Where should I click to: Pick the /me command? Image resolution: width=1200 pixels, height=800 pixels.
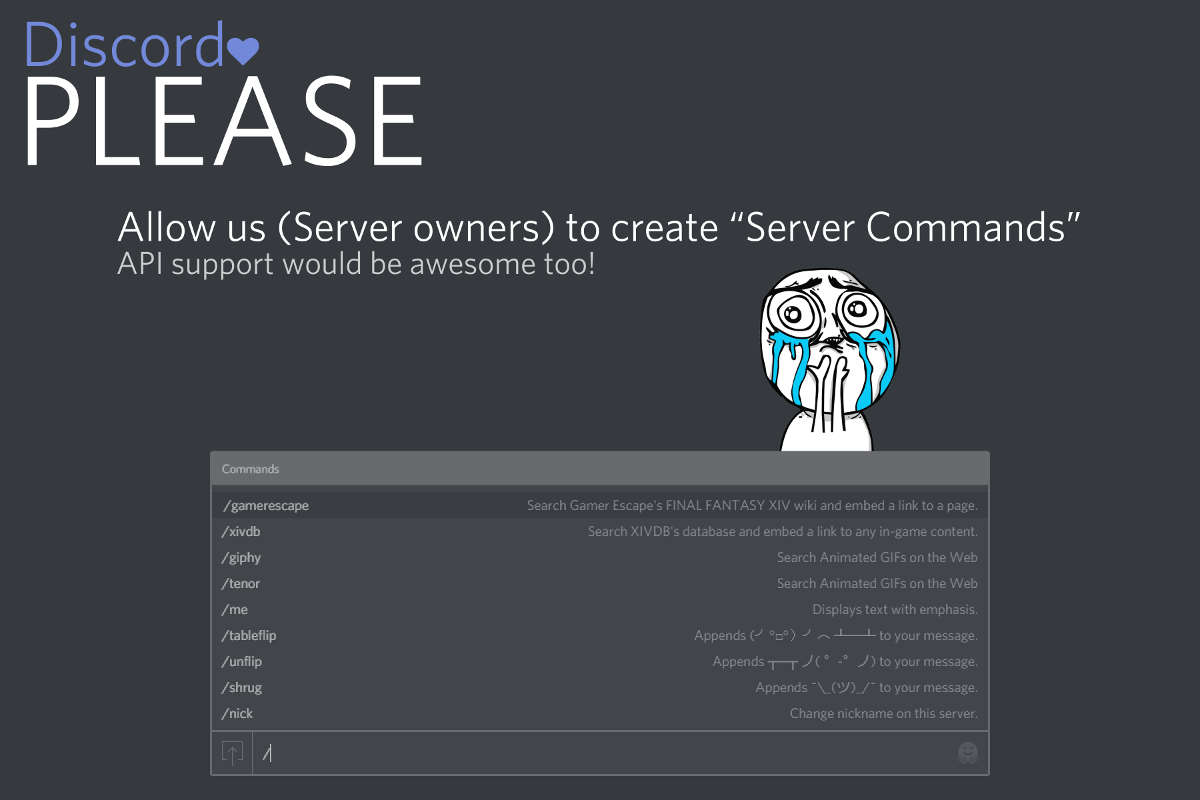pos(600,609)
